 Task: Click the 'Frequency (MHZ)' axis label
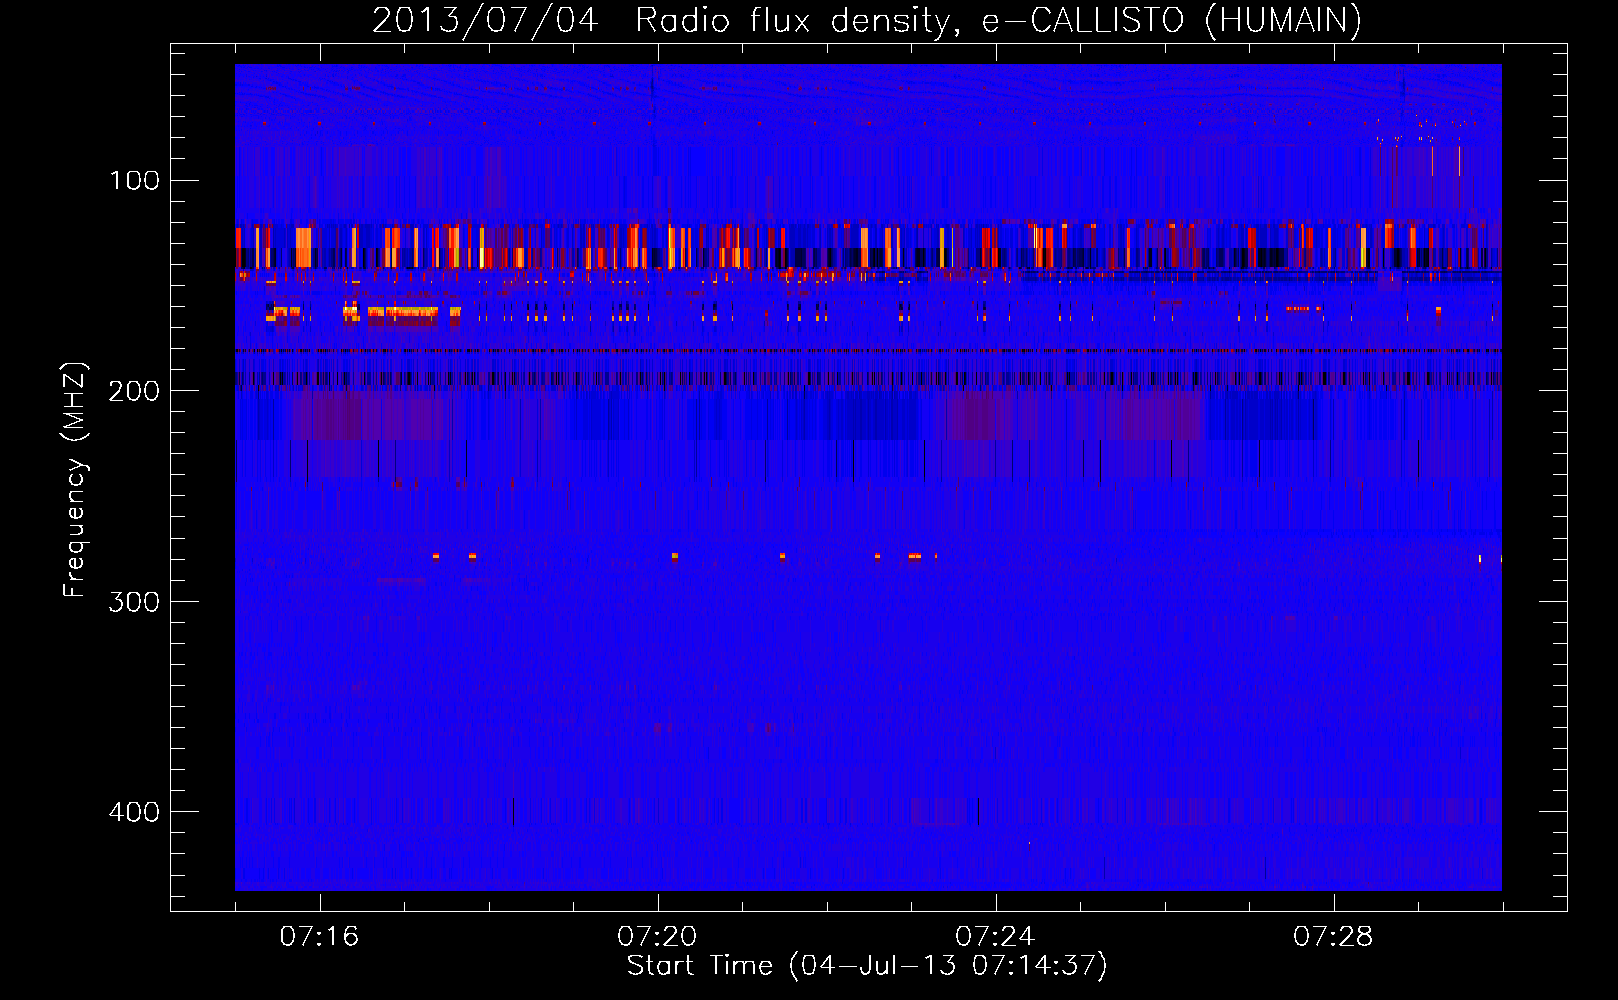pyautogui.click(x=76, y=480)
